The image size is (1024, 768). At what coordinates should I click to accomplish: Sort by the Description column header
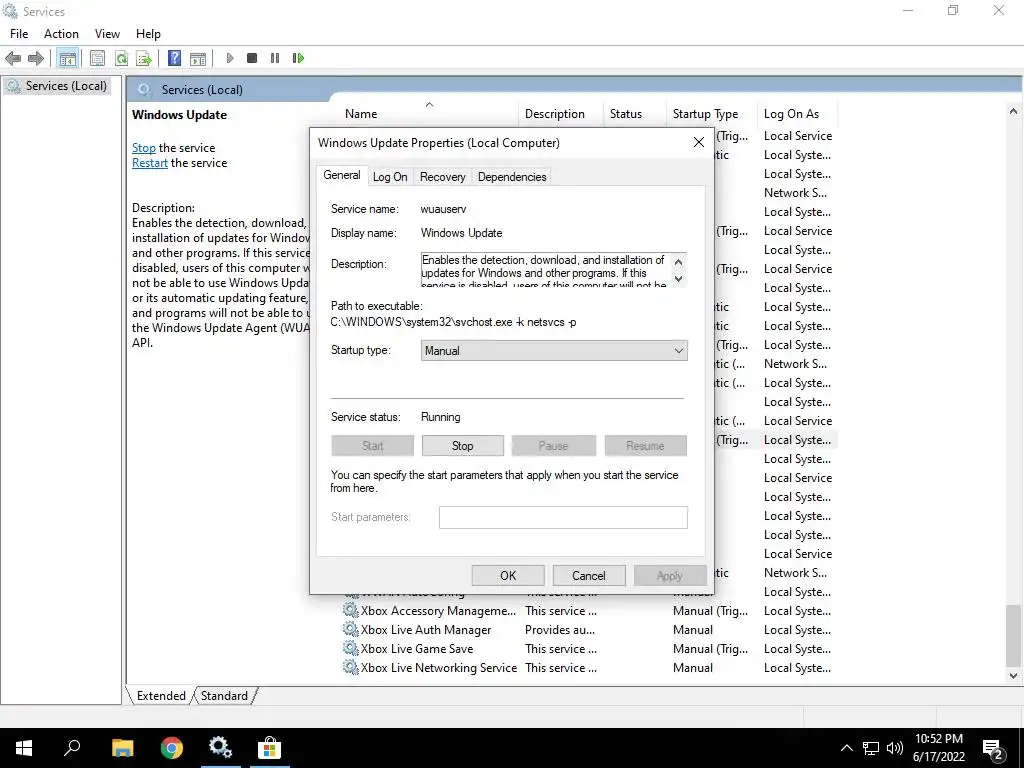(x=561, y=114)
